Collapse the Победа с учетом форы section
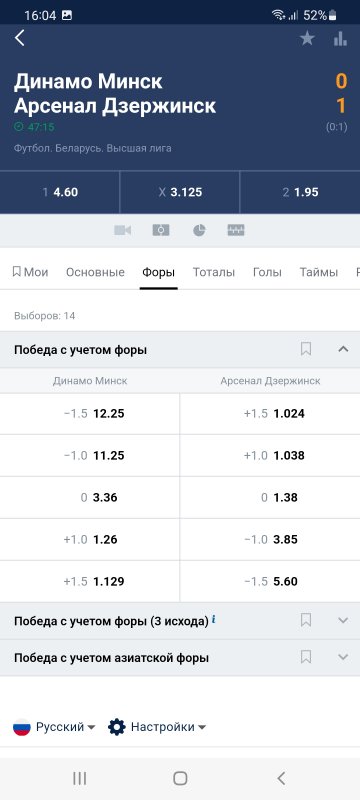Viewport: 360px width, 800px height. (x=343, y=349)
